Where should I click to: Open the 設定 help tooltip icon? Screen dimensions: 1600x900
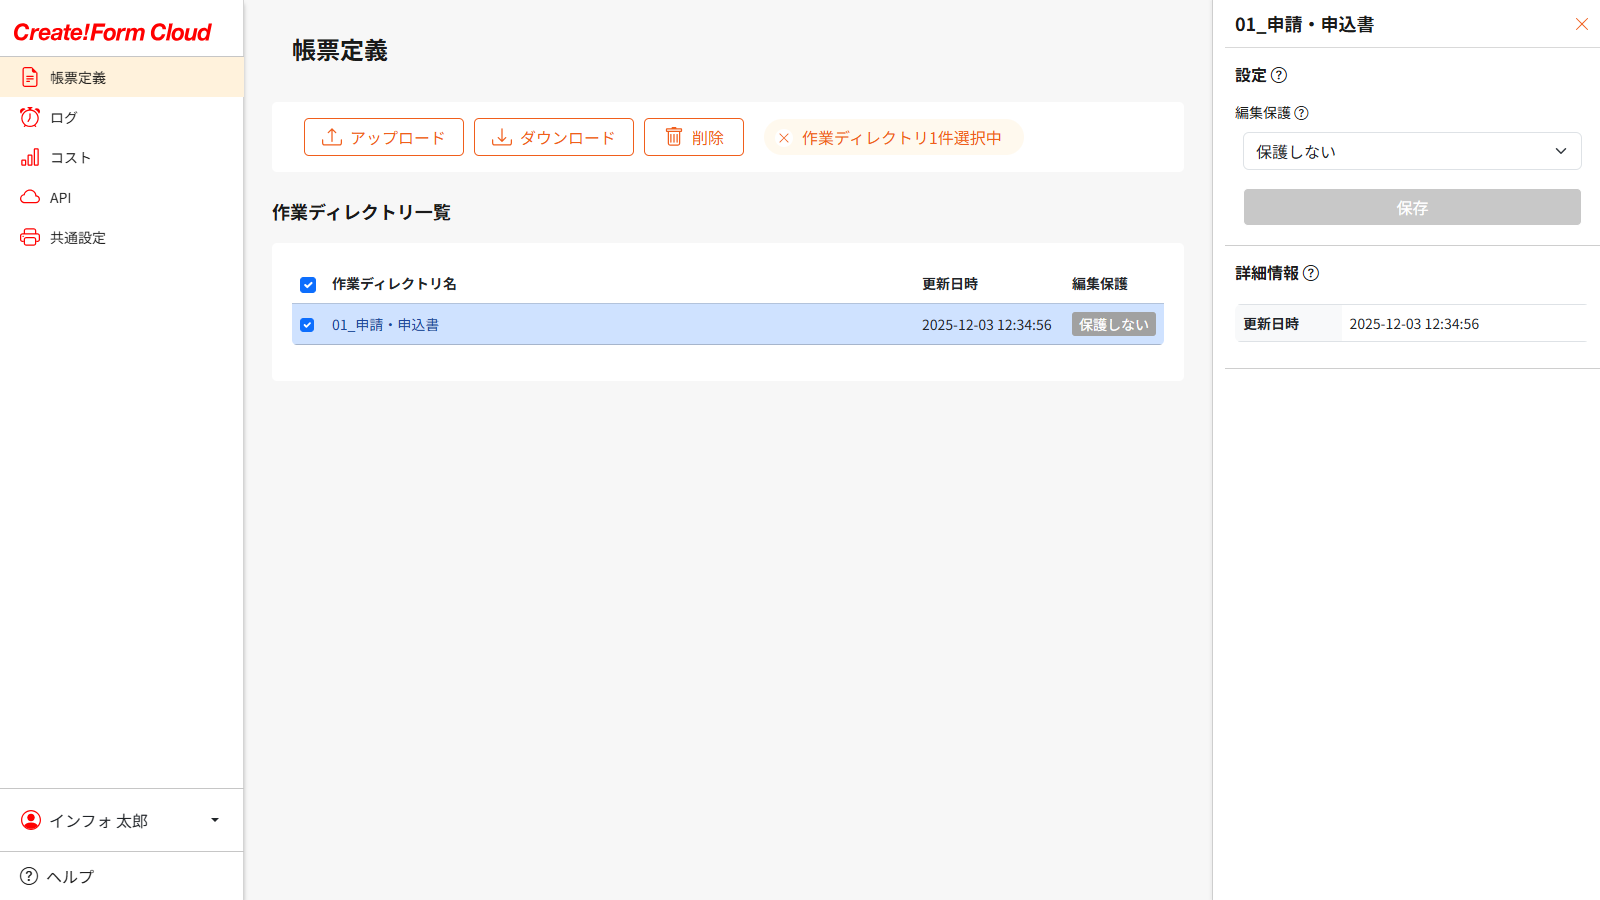click(1283, 75)
